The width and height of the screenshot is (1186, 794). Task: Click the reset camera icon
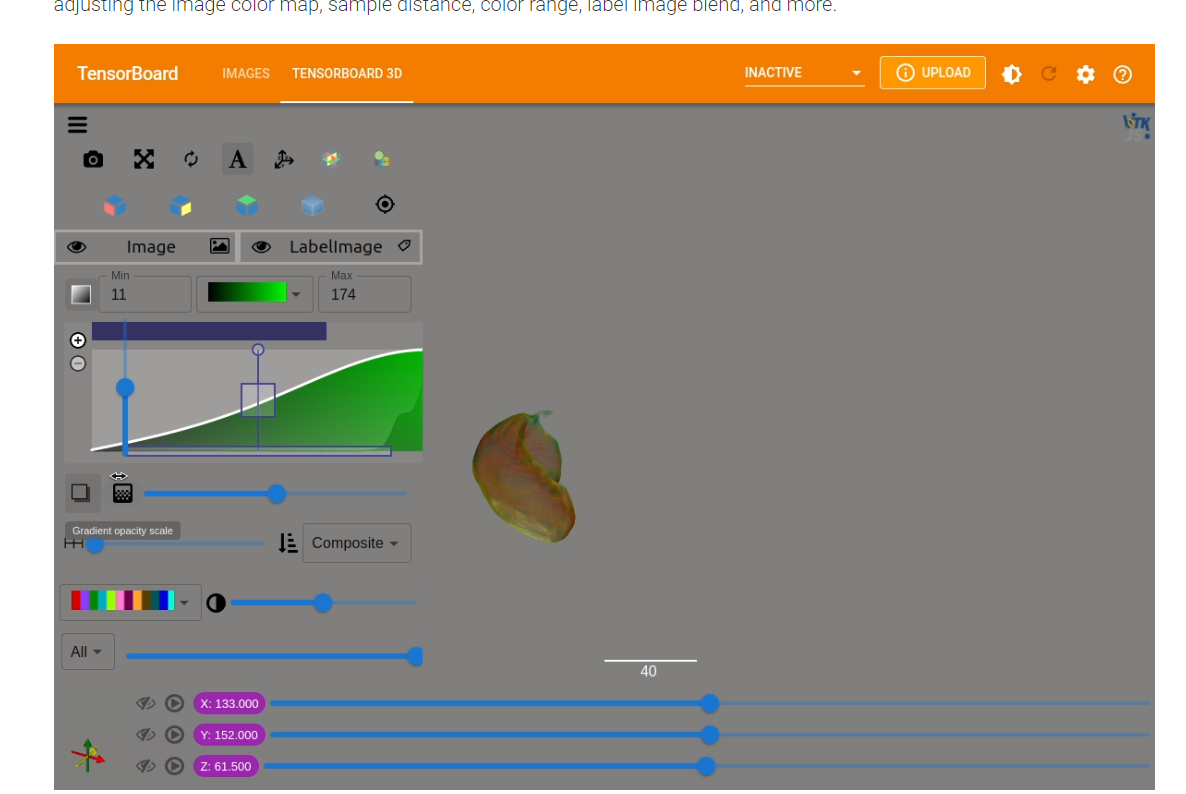tap(190, 159)
